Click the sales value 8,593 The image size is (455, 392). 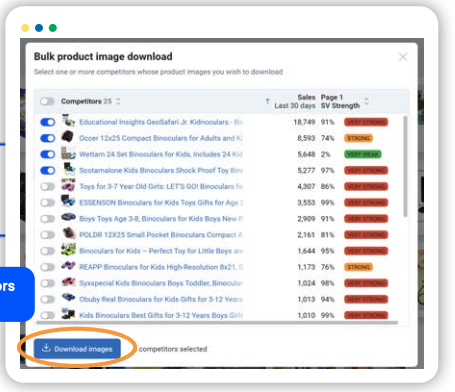click(306, 138)
